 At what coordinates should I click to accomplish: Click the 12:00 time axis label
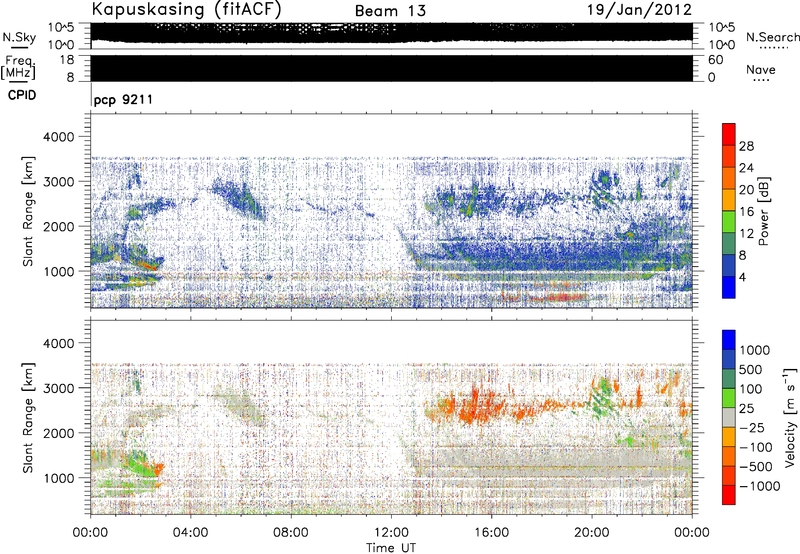pyautogui.click(x=391, y=533)
